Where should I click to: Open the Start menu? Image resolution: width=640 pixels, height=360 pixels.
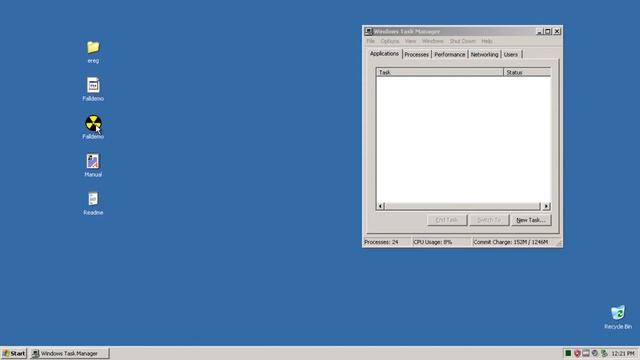pyautogui.click(x=14, y=353)
